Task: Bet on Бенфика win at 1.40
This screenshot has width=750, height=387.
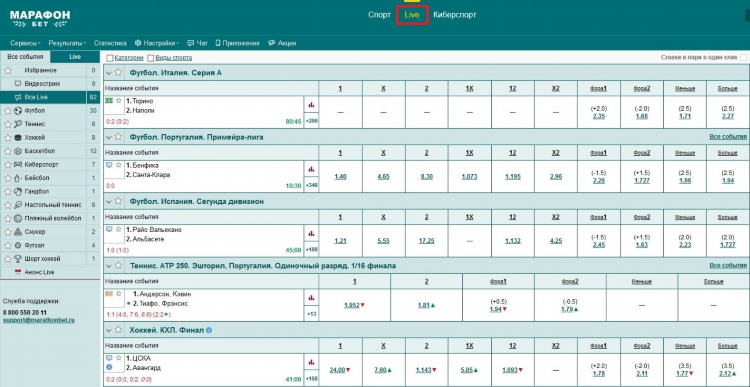Action: click(x=341, y=177)
